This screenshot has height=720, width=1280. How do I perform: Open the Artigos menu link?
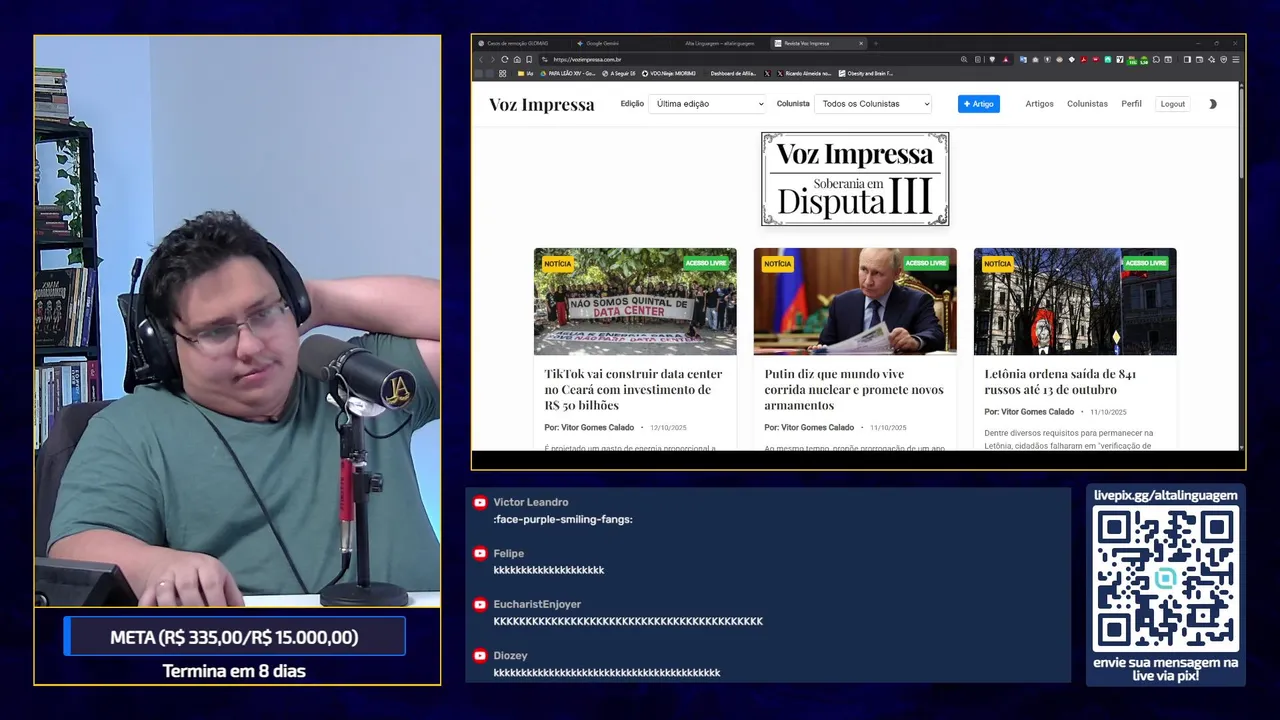[1039, 104]
